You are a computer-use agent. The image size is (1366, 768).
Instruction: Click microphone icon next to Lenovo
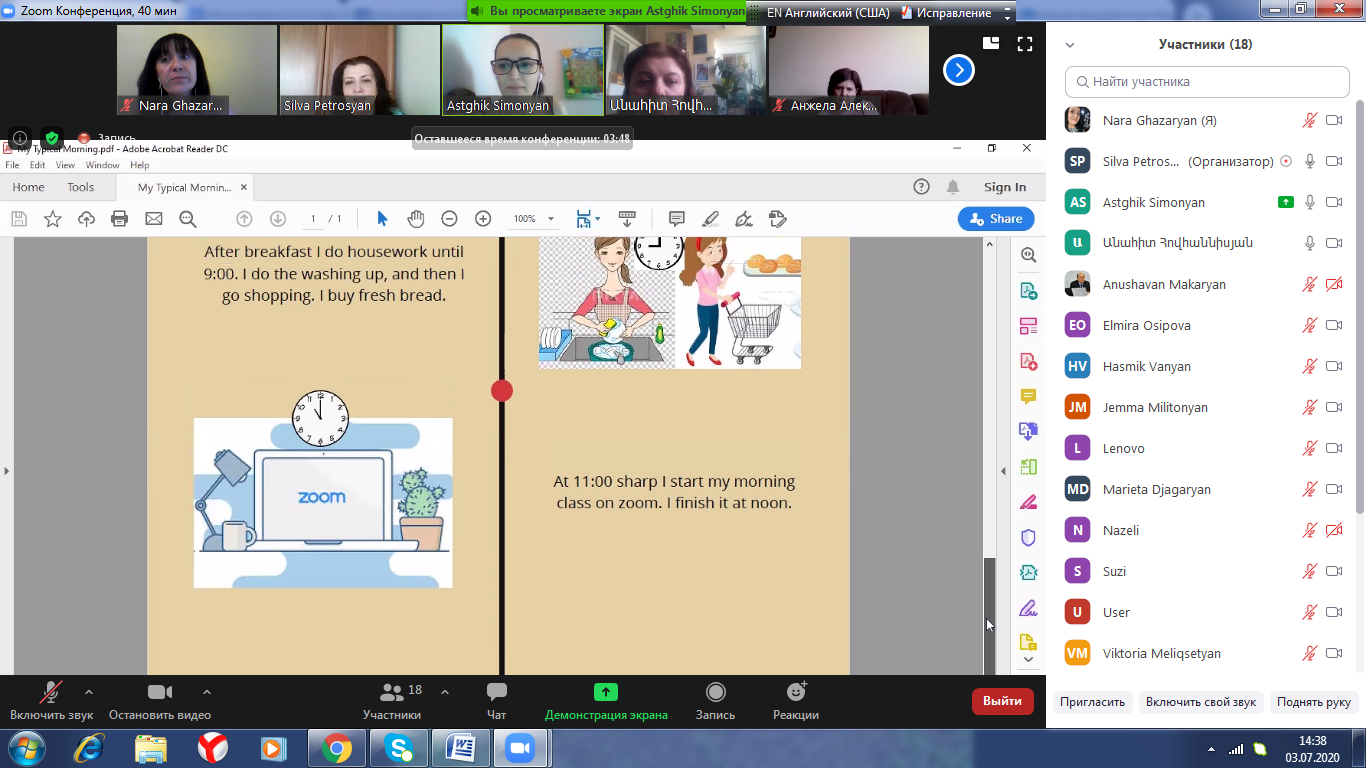pyautogui.click(x=1309, y=448)
